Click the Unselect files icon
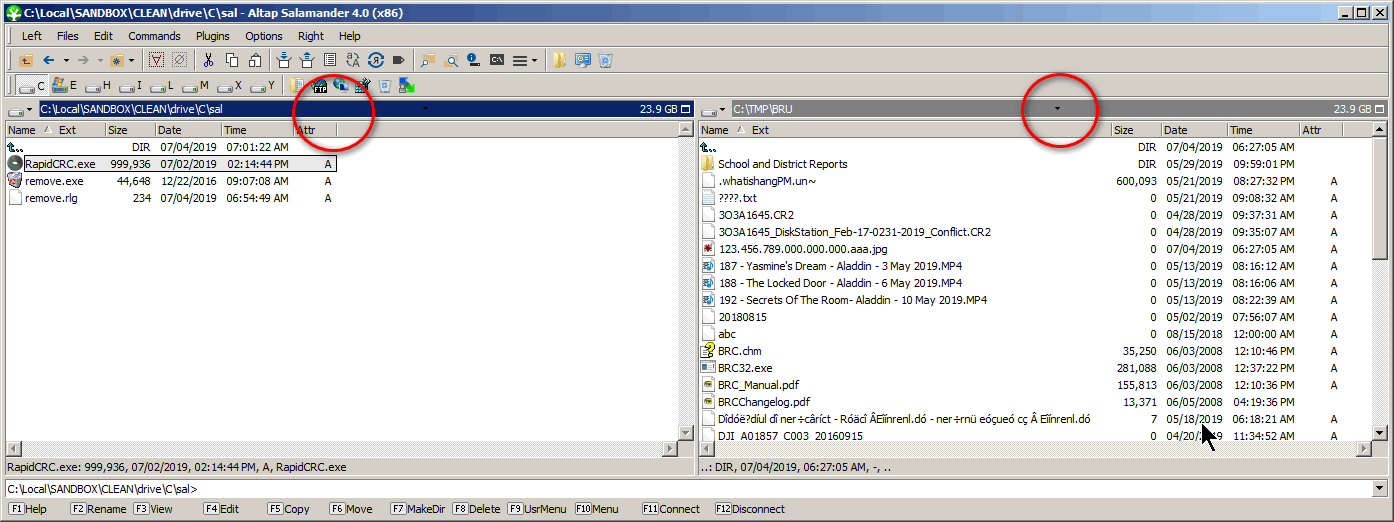 tap(179, 60)
